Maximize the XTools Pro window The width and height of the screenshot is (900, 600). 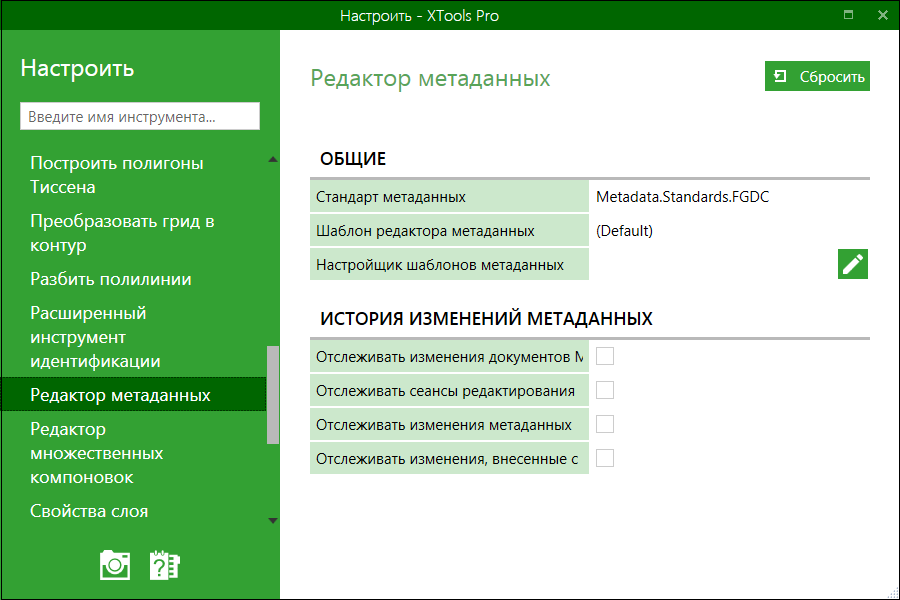(x=848, y=15)
